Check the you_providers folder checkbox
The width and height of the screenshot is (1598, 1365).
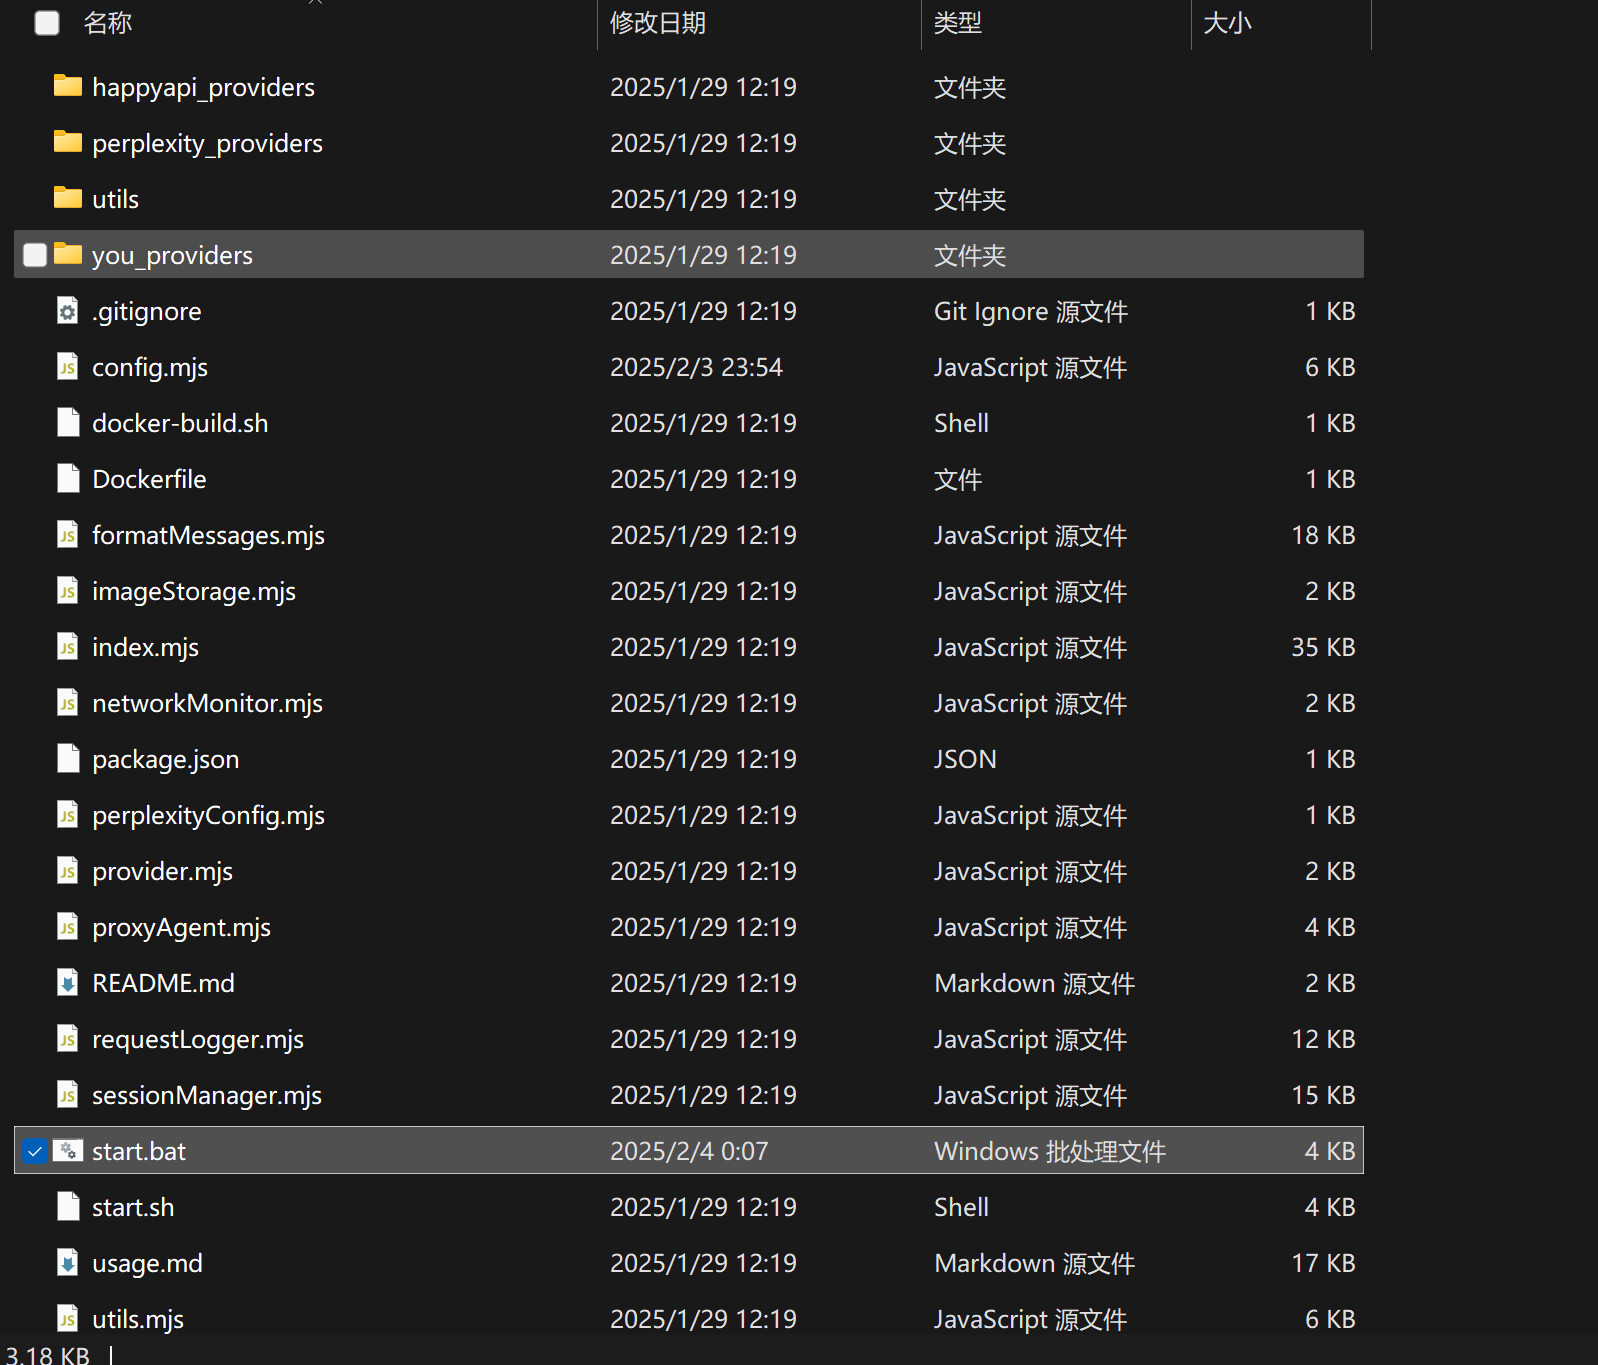pyautogui.click(x=35, y=255)
